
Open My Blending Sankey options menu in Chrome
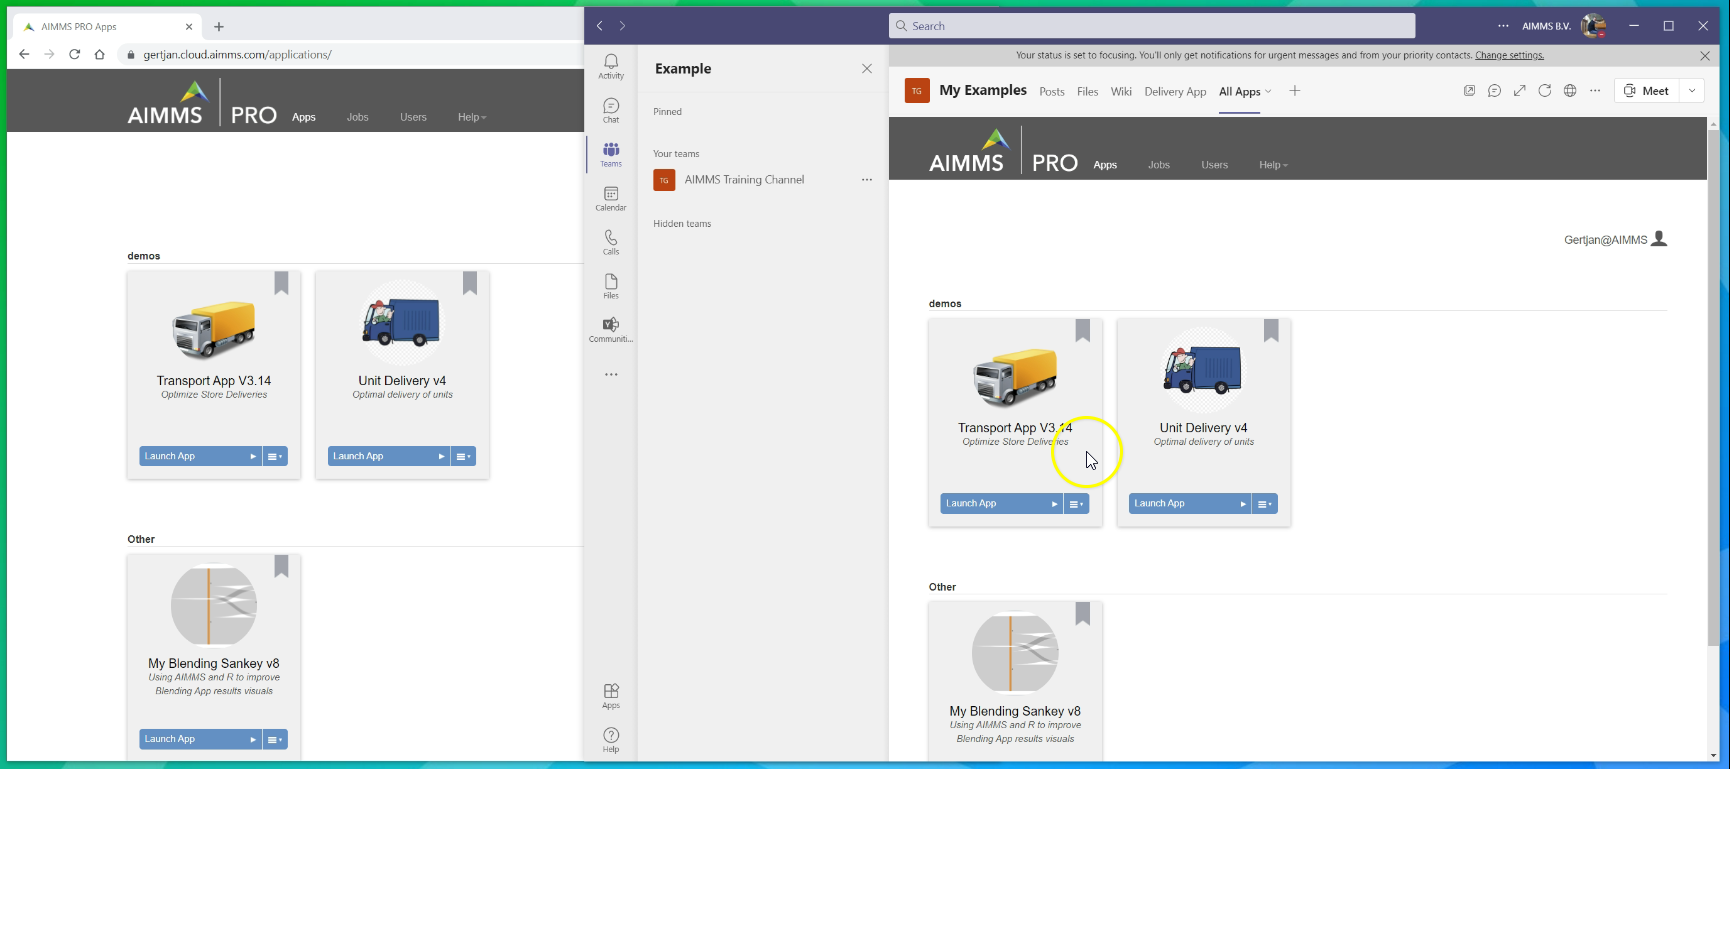click(275, 739)
